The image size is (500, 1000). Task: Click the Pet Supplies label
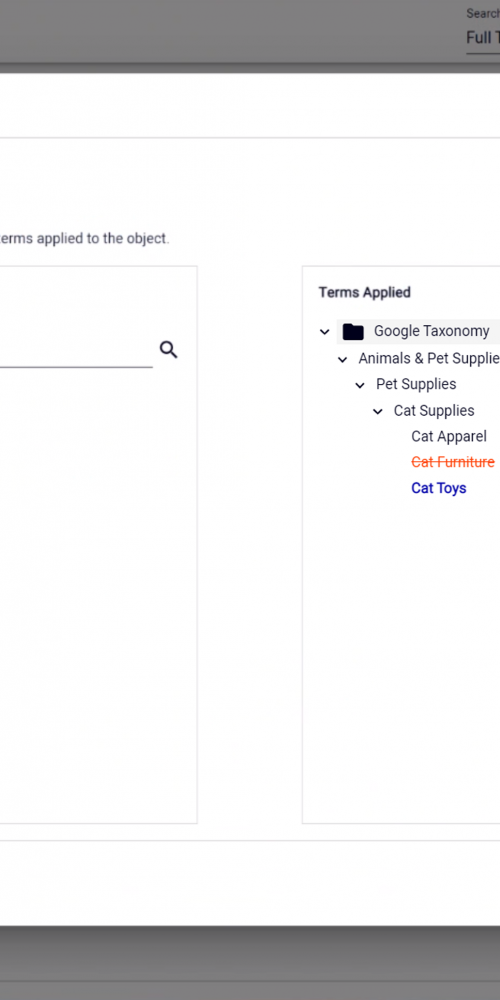(416, 384)
